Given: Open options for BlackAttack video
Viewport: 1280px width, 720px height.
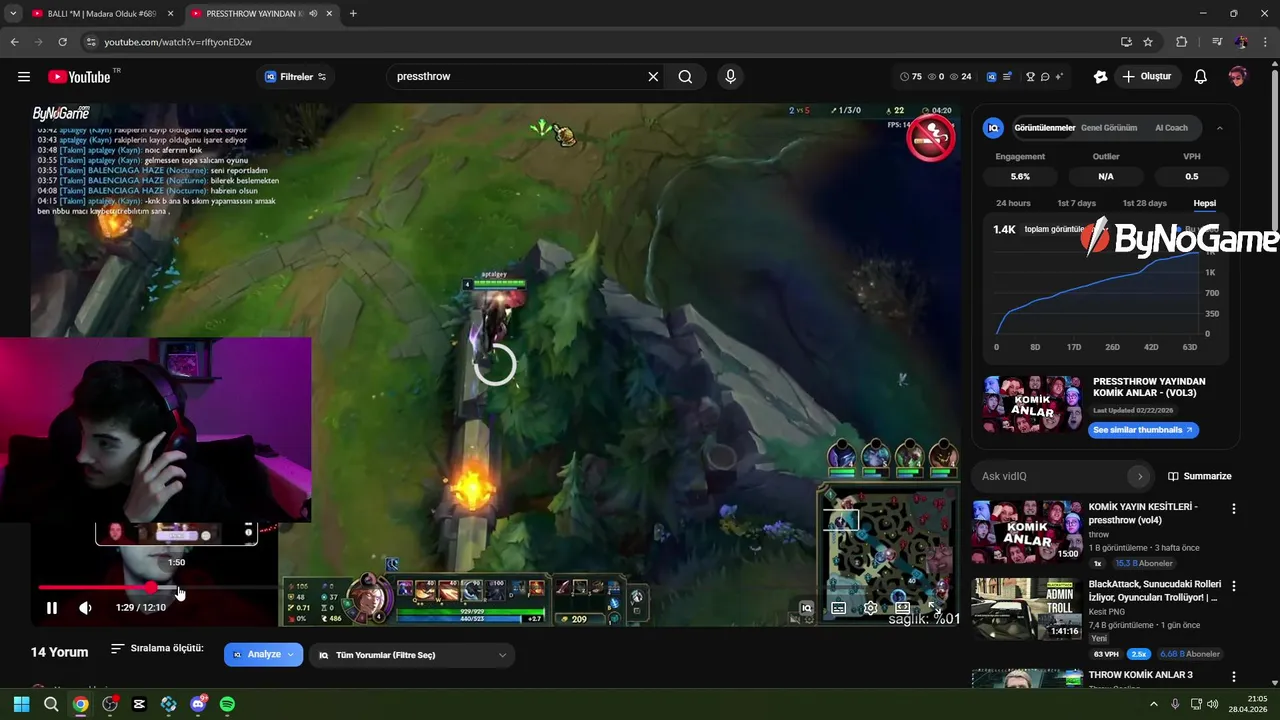Looking at the screenshot, I should click(x=1233, y=586).
